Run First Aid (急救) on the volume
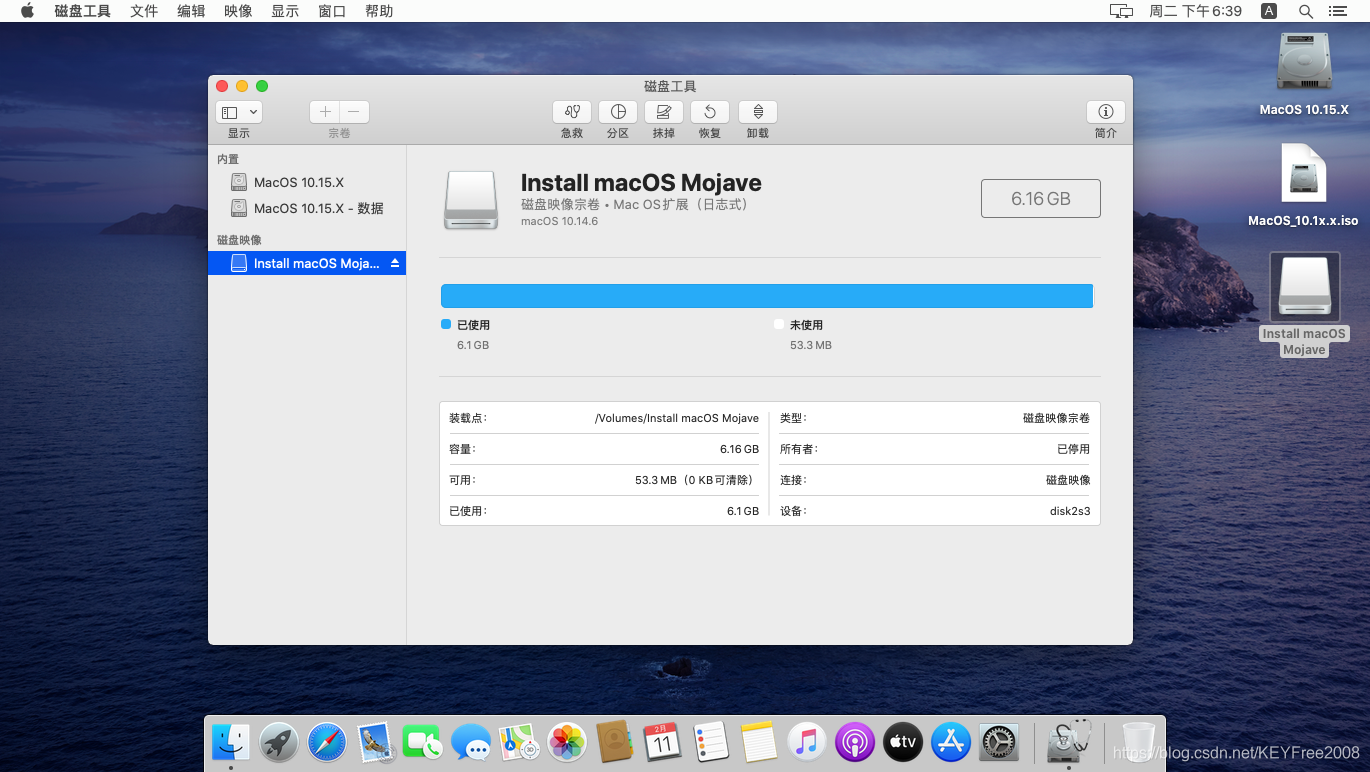 572,112
